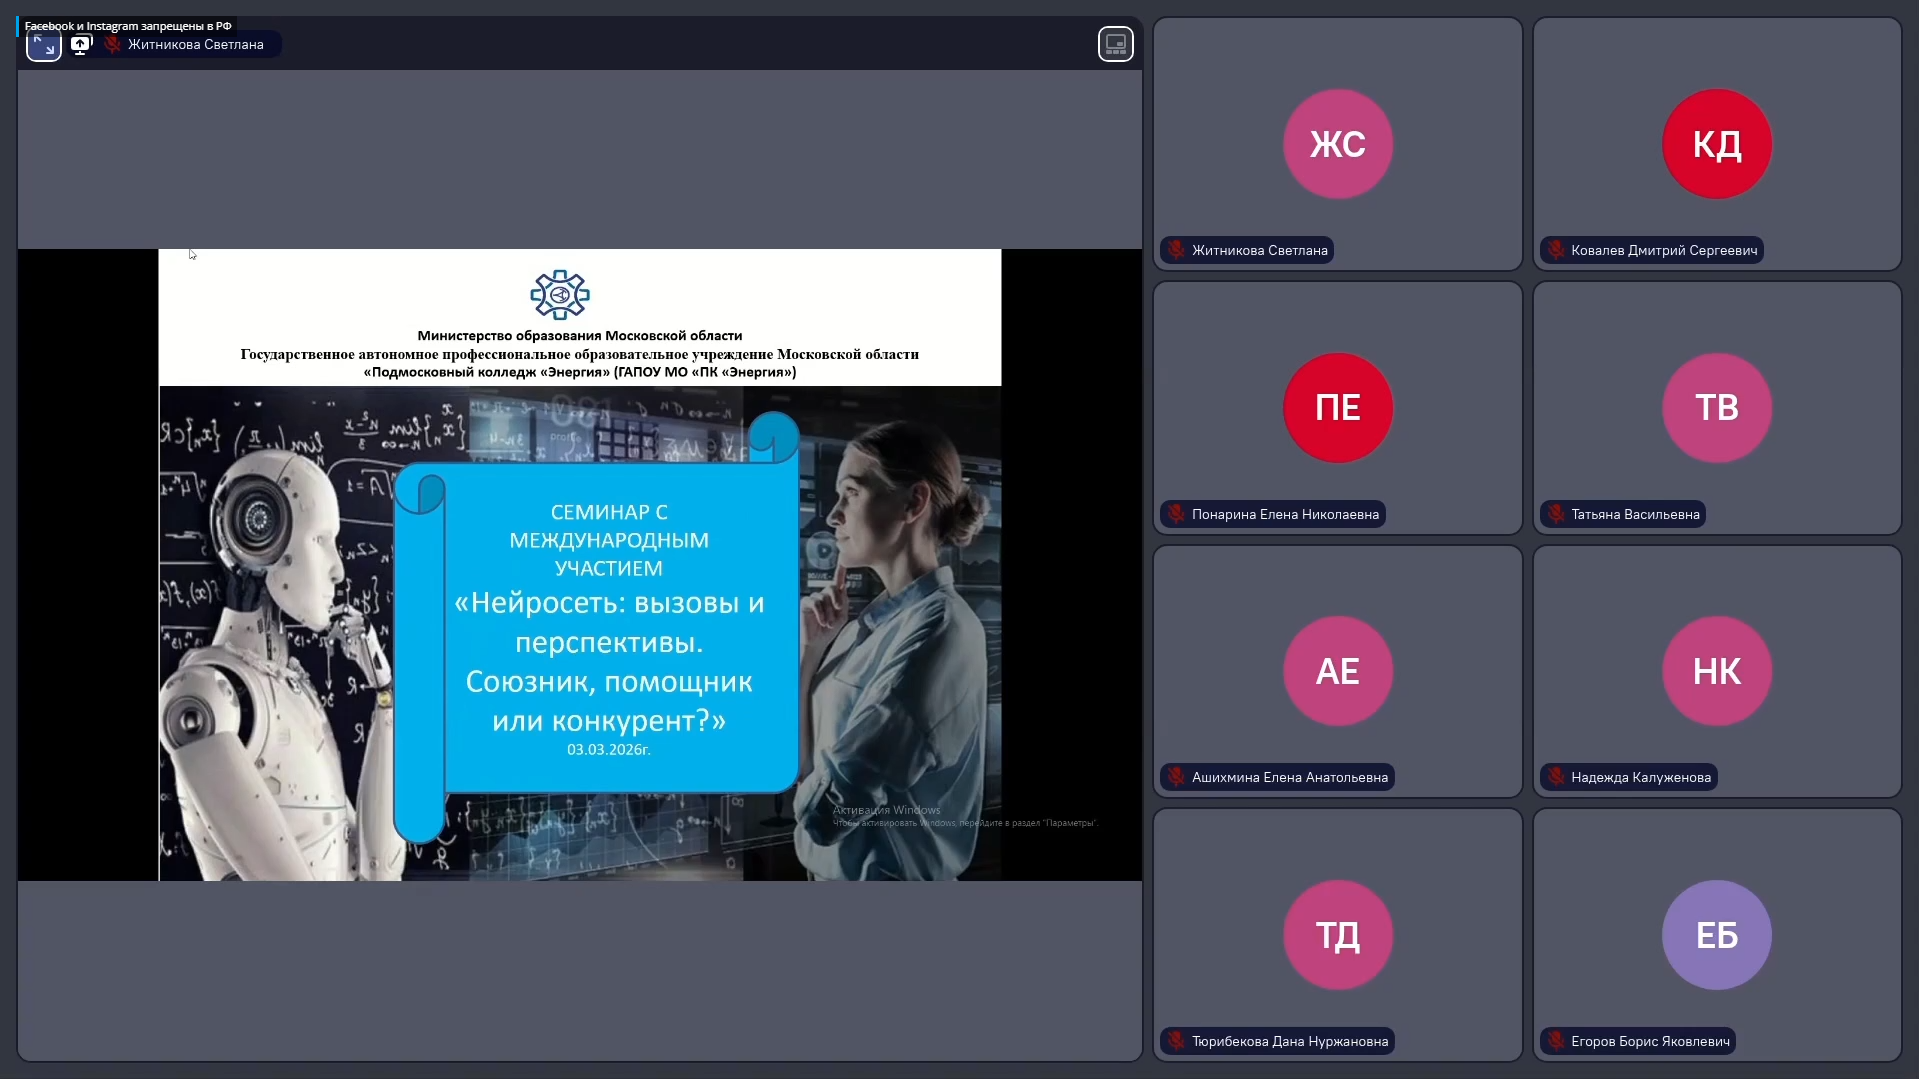The width and height of the screenshot is (1919, 1079).
Task: Open the layout switcher icon above the slide
Action: (1115, 44)
